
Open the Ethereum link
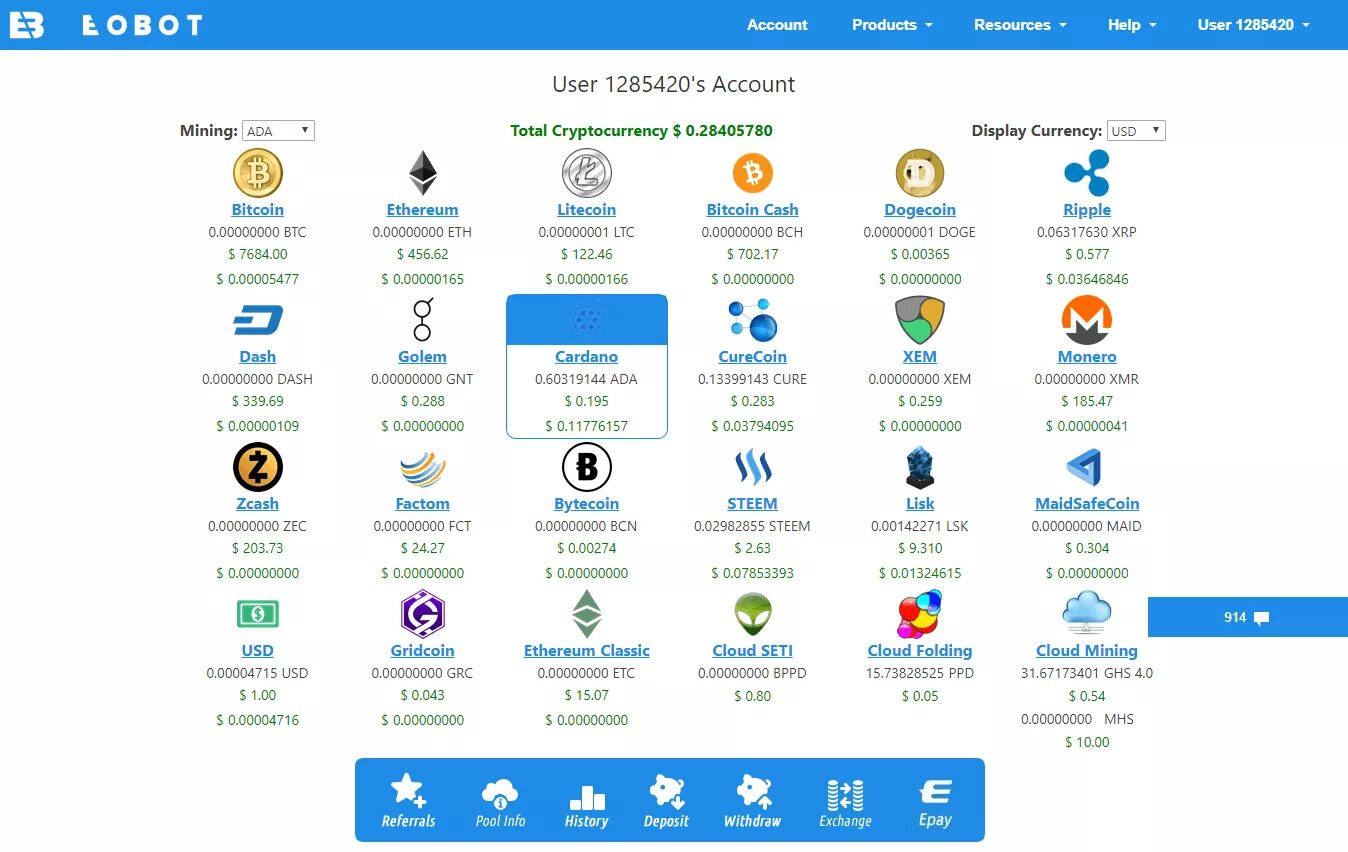coord(423,210)
